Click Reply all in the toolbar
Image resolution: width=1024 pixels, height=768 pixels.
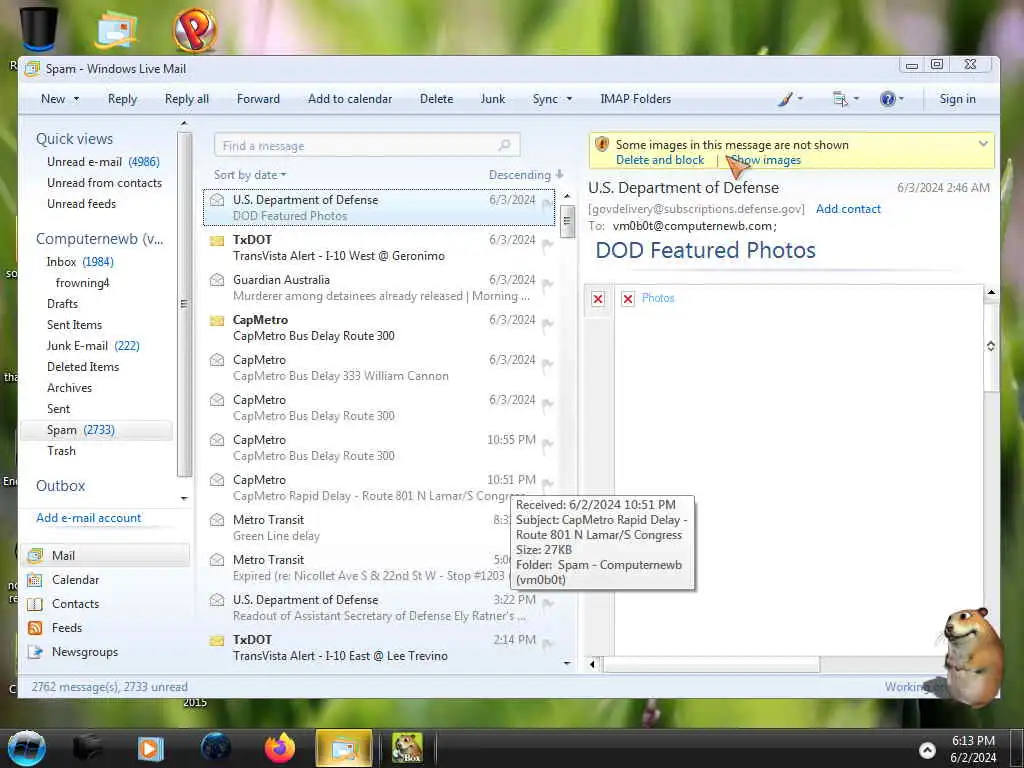(187, 99)
